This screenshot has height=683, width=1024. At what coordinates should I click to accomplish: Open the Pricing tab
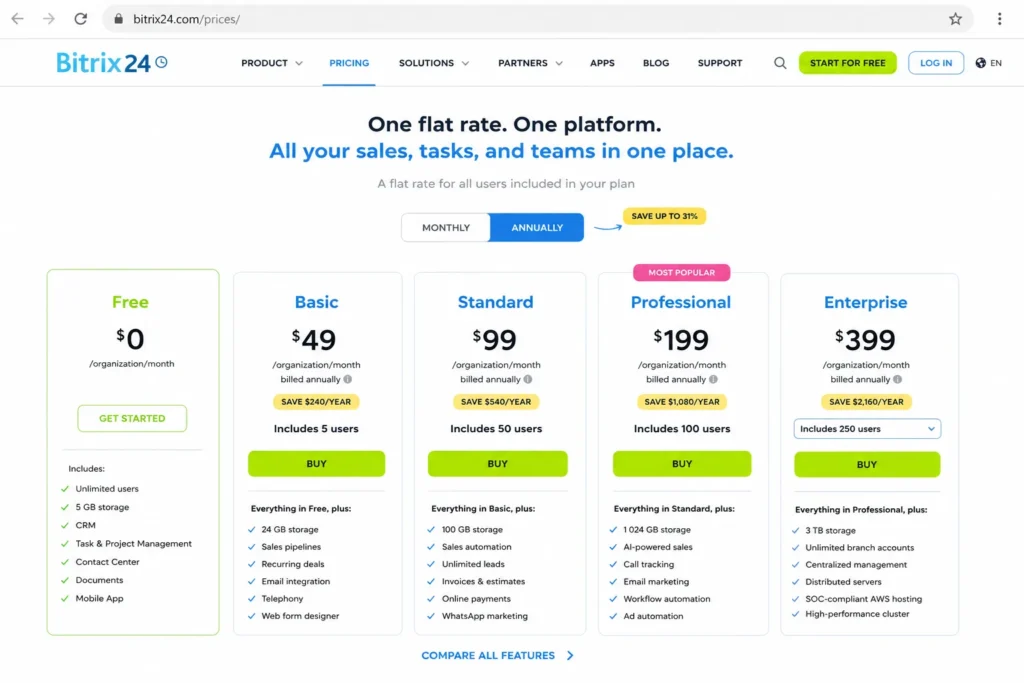pyautogui.click(x=349, y=63)
